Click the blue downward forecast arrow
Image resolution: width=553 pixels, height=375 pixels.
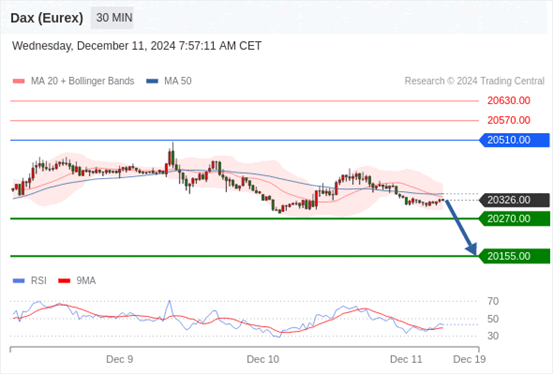click(x=461, y=227)
